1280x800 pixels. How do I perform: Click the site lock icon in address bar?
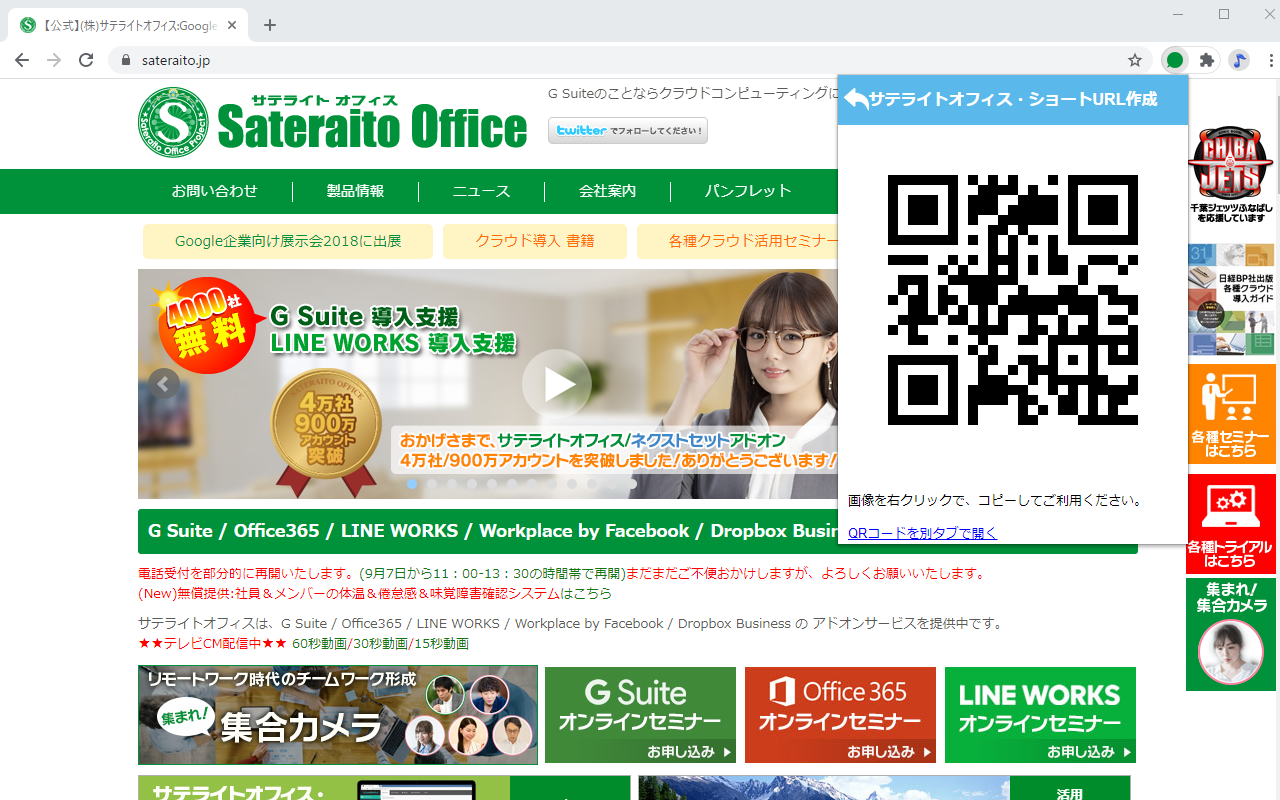click(125, 60)
